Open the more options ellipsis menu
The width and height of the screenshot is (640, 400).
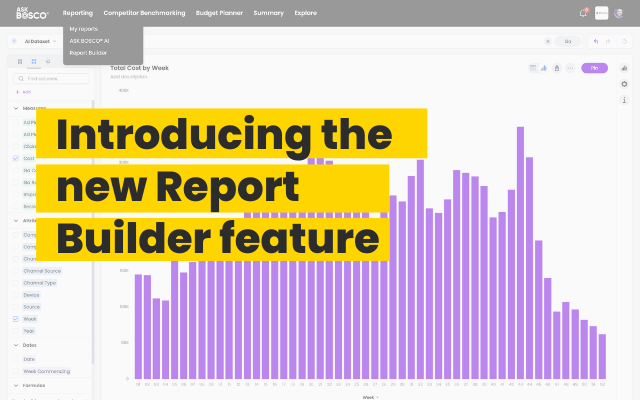click(570, 68)
